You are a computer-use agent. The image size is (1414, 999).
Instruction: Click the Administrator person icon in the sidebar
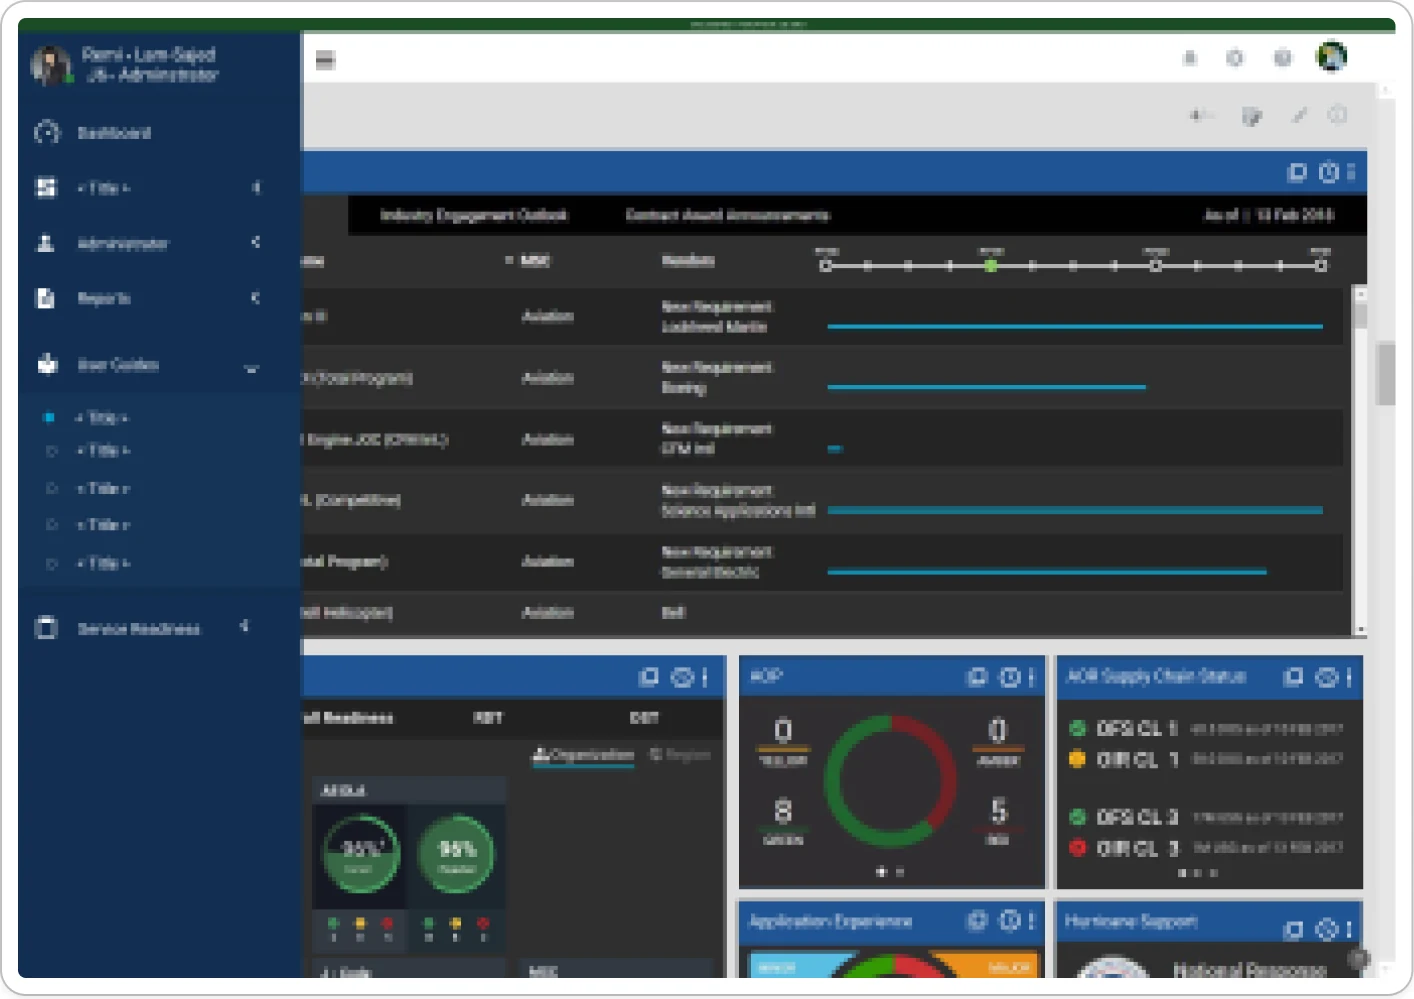(45, 243)
